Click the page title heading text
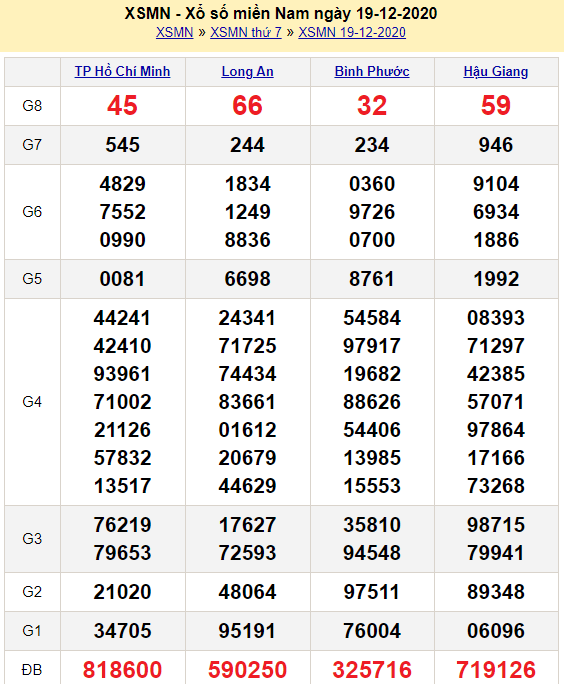This screenshot has height=684, width=564. tap(281, 14)
